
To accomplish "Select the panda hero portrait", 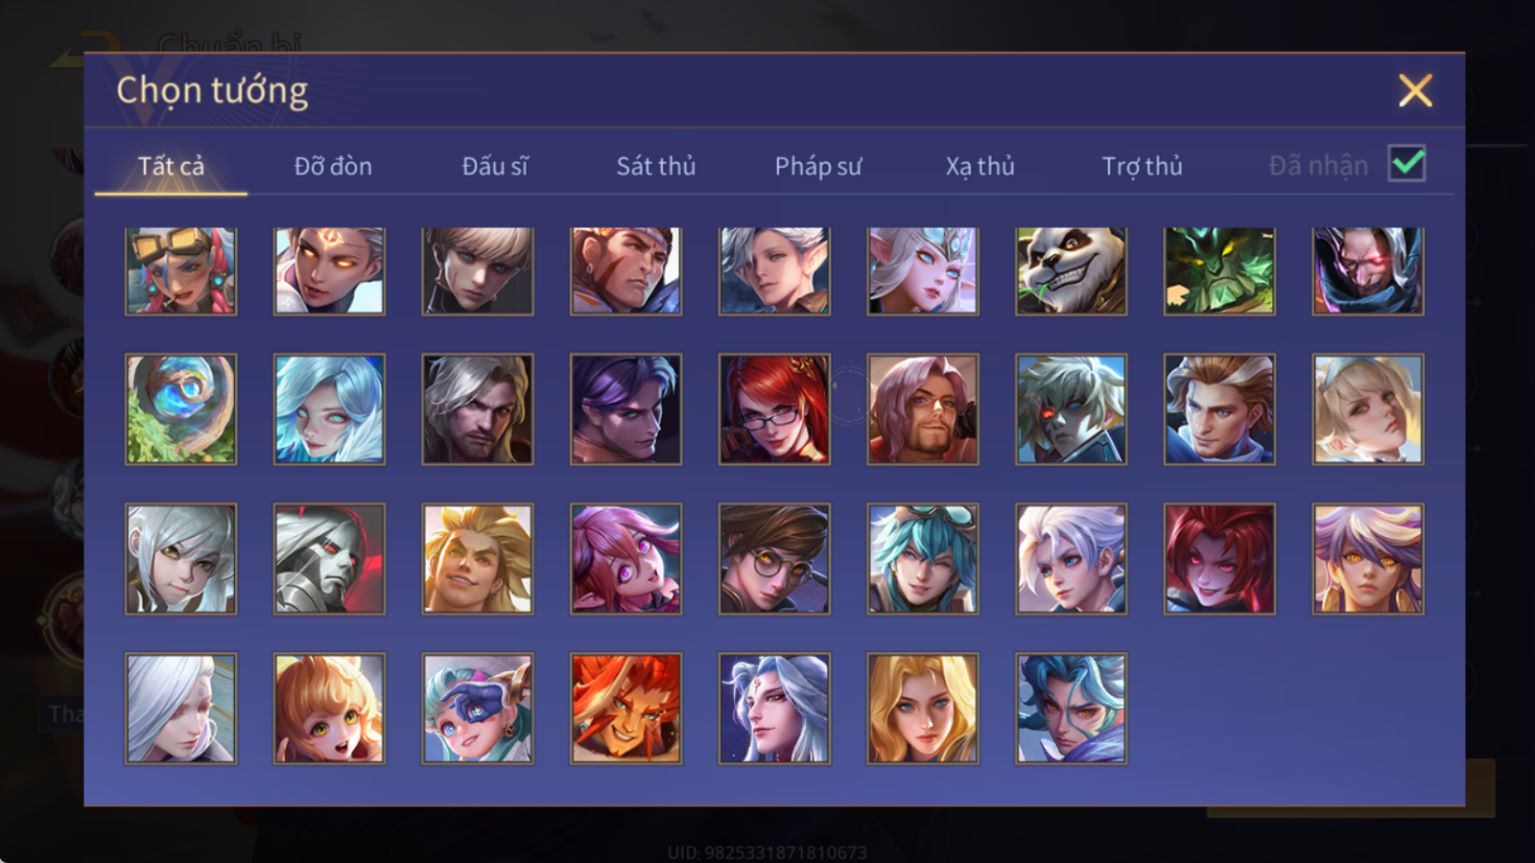I will pyautogui.click(x=1071, y=271).
